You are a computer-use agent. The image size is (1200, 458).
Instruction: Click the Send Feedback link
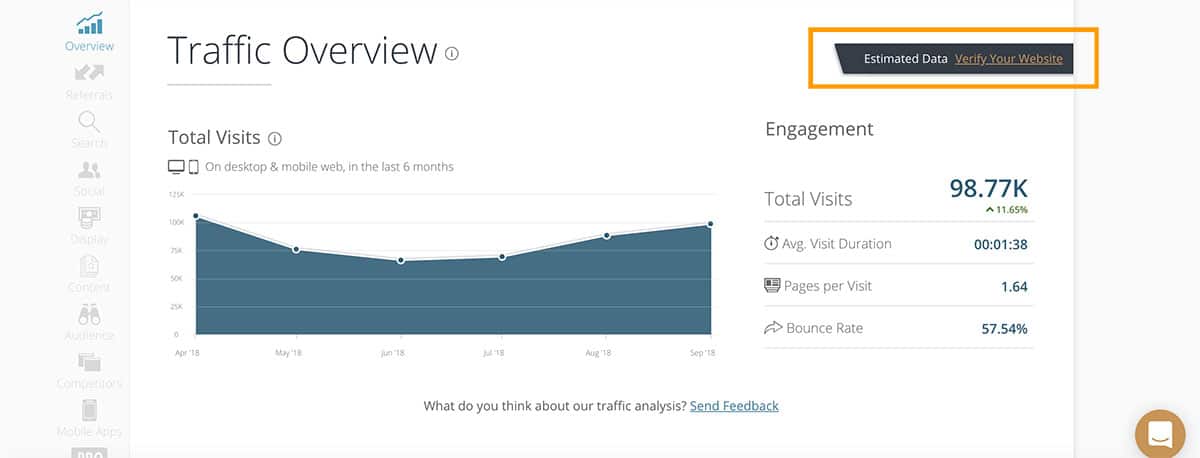[x=734, y=406]
